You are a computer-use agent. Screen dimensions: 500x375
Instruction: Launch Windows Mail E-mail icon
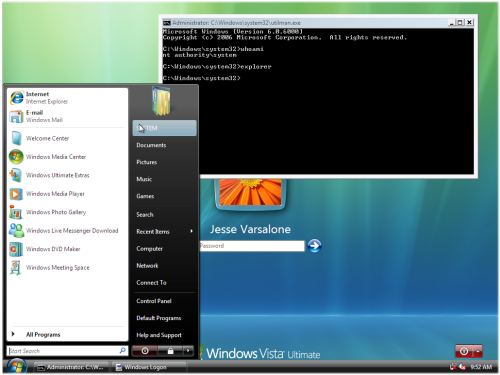tap(16, 117)
